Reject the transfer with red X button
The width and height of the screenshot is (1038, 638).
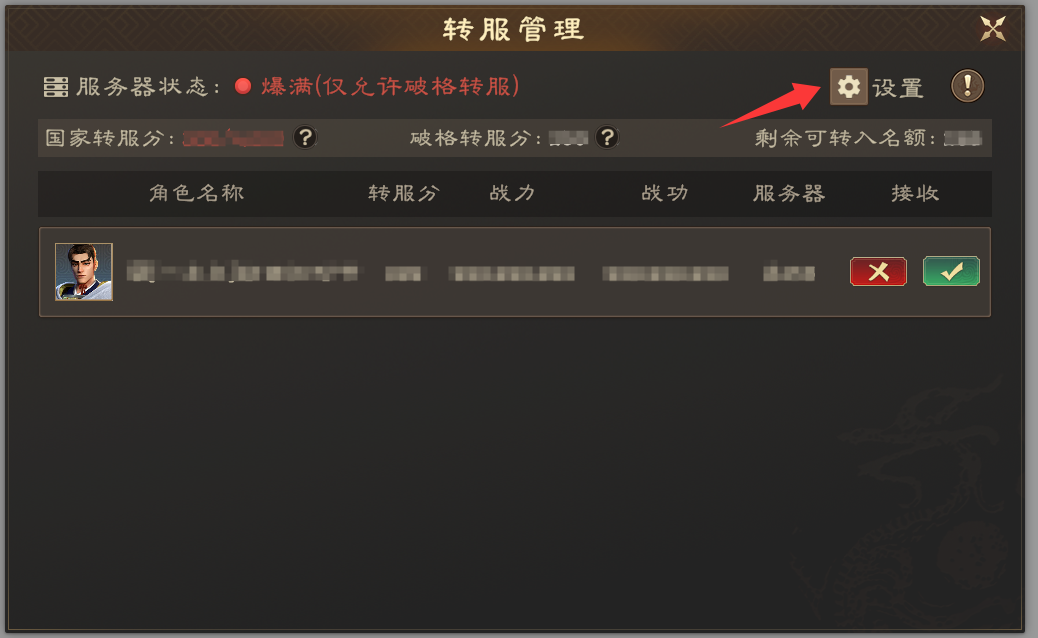click(x=878, y=271)
